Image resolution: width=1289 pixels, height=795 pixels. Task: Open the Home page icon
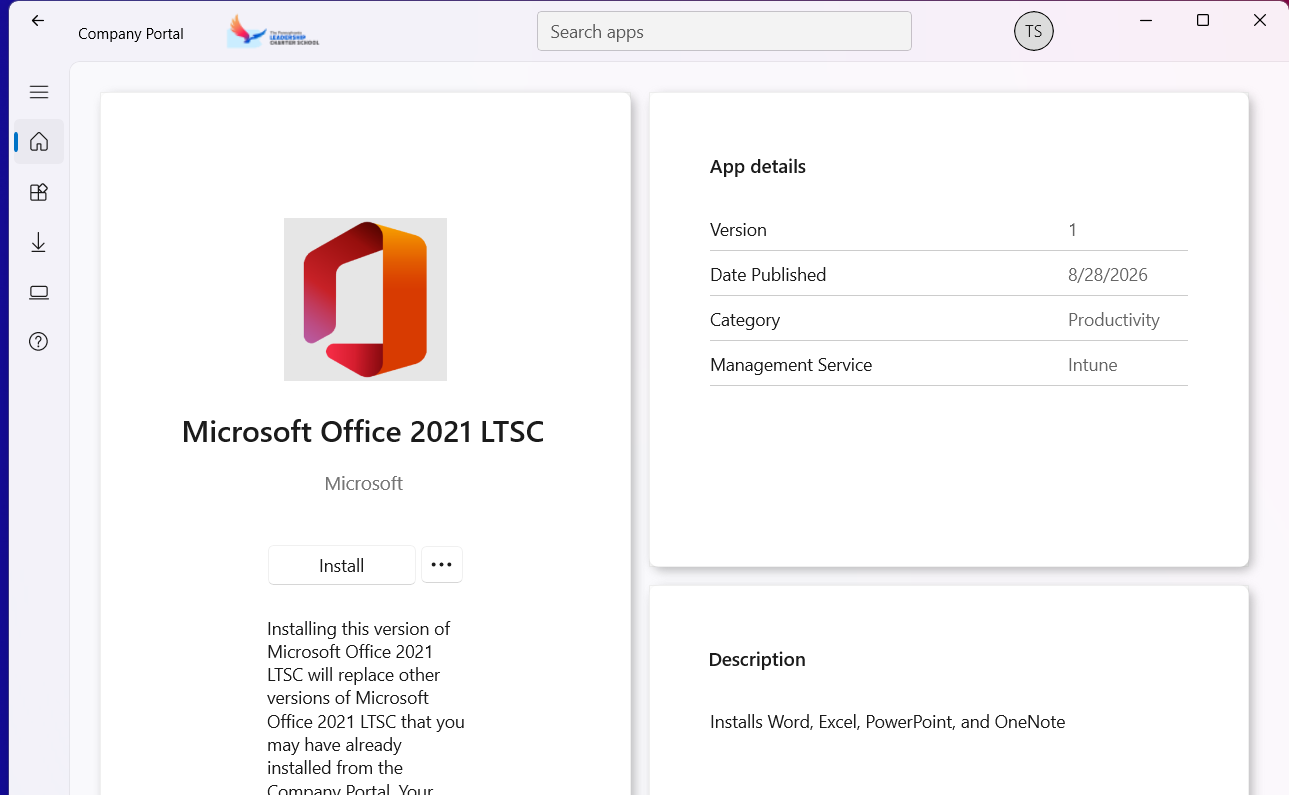tap(39, 141)
